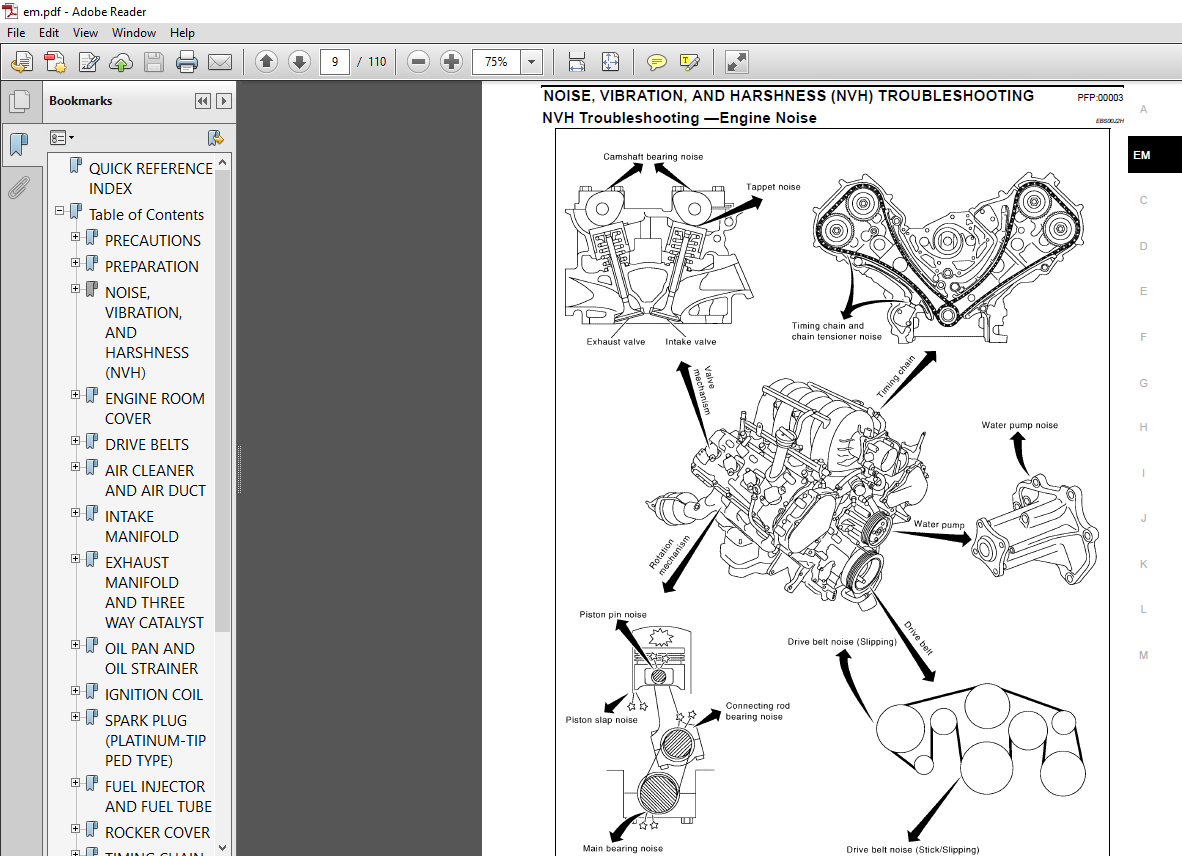This screenshot has height=856, width=1182.
Task: Click the Sign/edit document toolbar icon
Action: pyautogui.click(x=88, y=62)
